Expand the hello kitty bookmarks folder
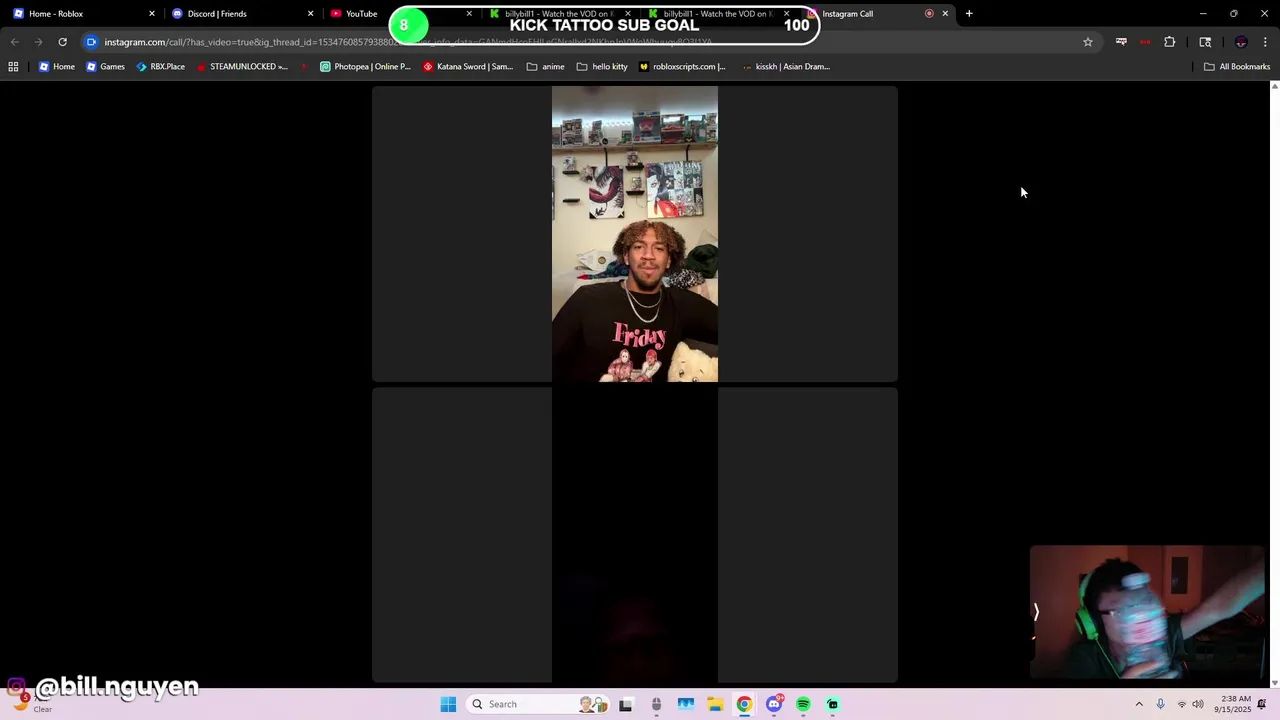This screenshot has width=1280, height=720. [x=602, y=67]
